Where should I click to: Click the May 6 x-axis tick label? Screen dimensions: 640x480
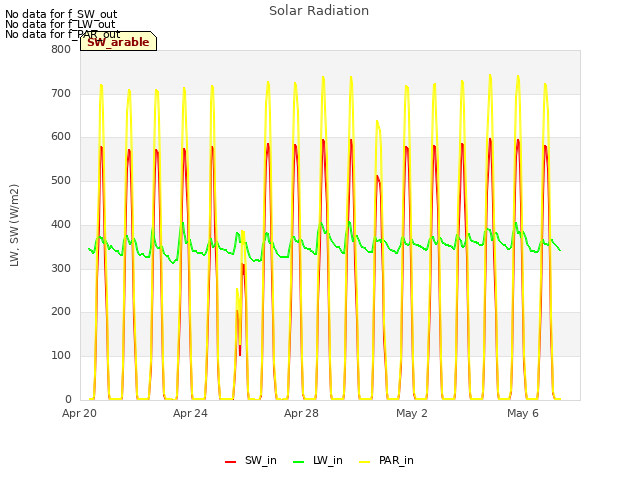(x=523, y=413)
